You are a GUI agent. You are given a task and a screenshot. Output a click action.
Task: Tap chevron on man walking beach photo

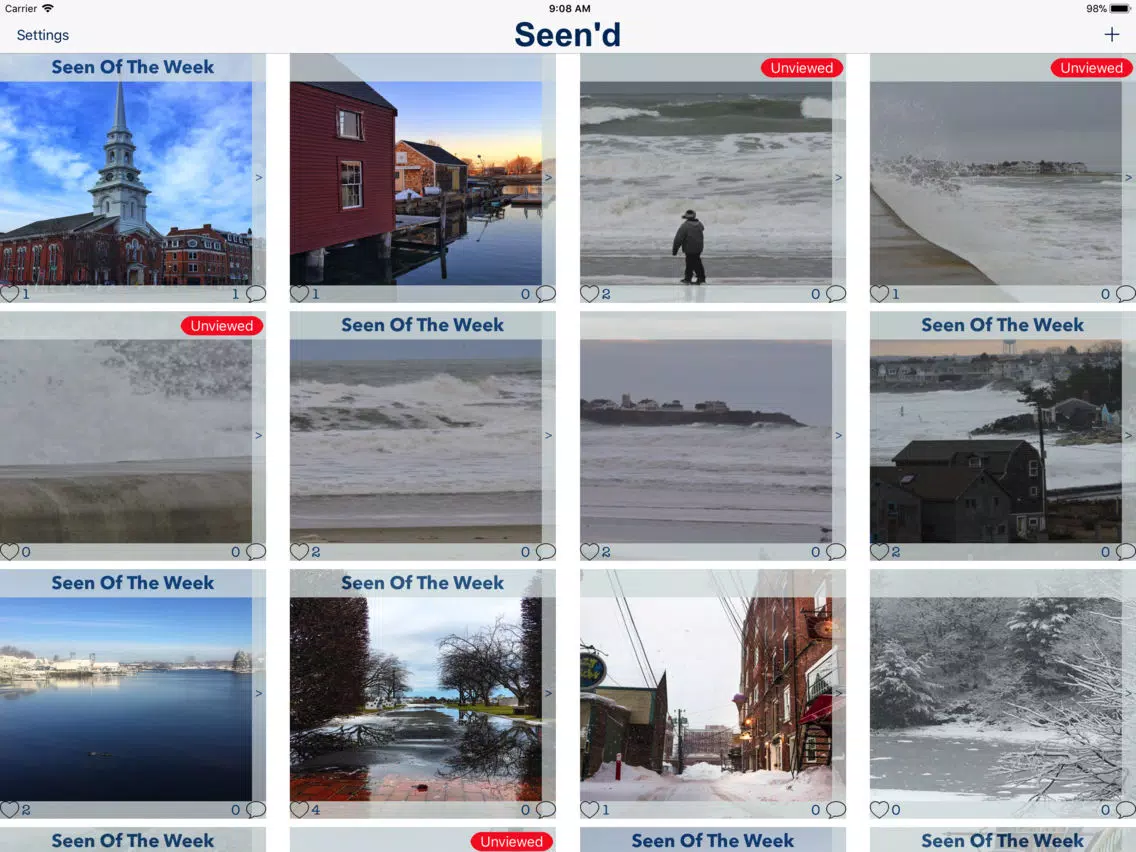point(838,178)
